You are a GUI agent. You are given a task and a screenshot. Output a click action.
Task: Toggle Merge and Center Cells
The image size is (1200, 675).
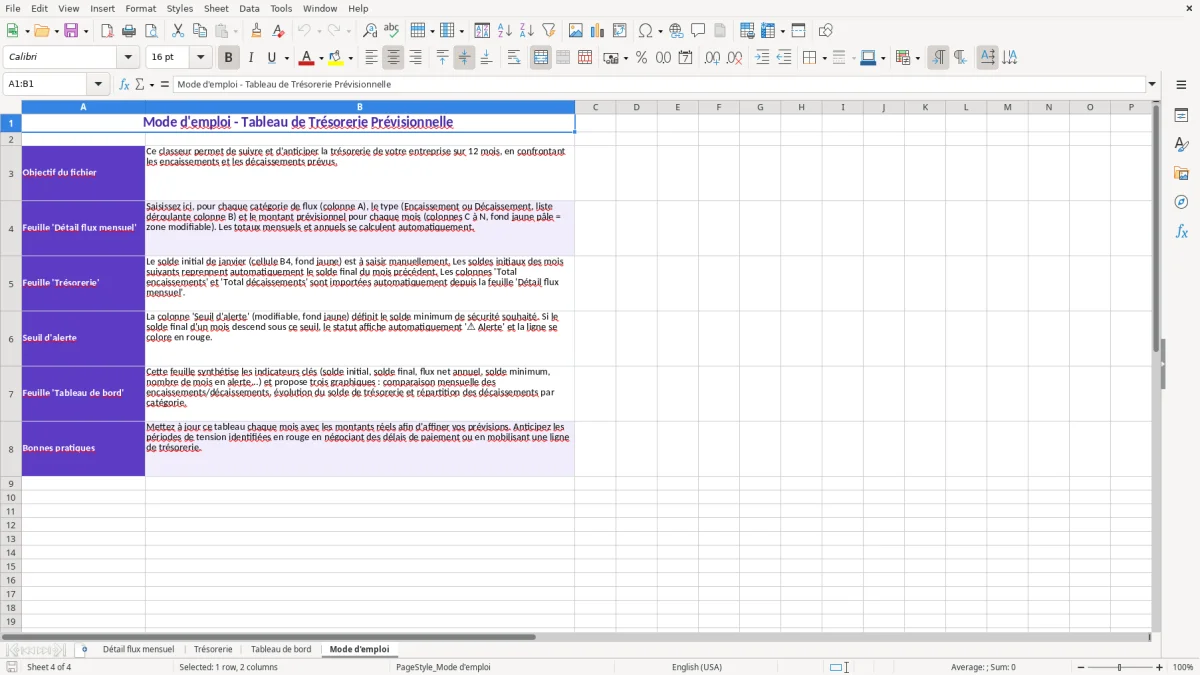pos(541,58)
